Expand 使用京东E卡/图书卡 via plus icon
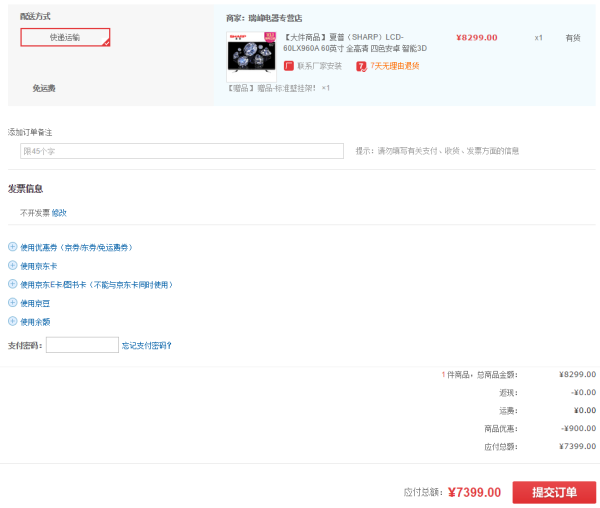Viewport: 600px width, 508px height. (x=13, y=284)
